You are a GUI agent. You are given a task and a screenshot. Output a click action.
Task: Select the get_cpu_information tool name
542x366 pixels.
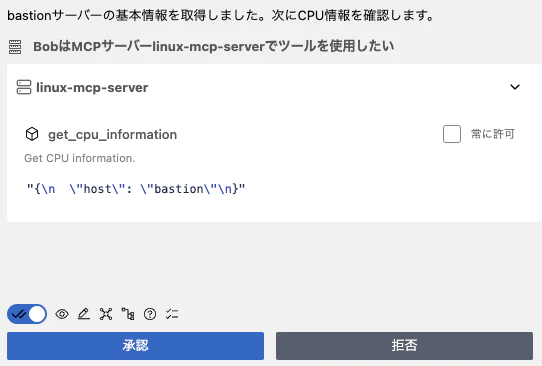(112, 134)
